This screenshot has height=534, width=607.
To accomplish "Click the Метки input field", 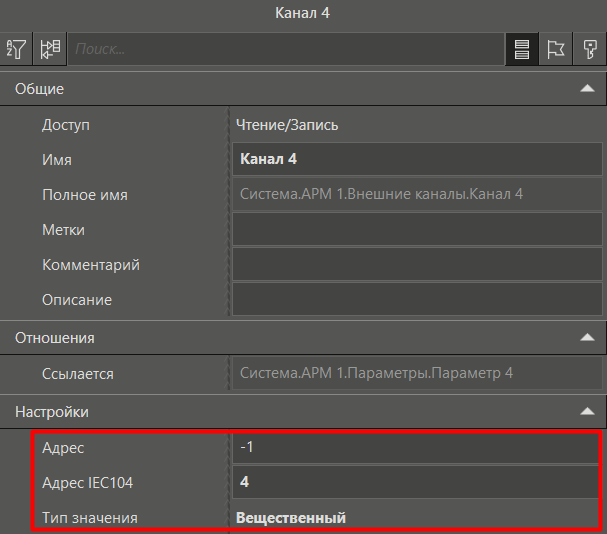I will (416, 229).
